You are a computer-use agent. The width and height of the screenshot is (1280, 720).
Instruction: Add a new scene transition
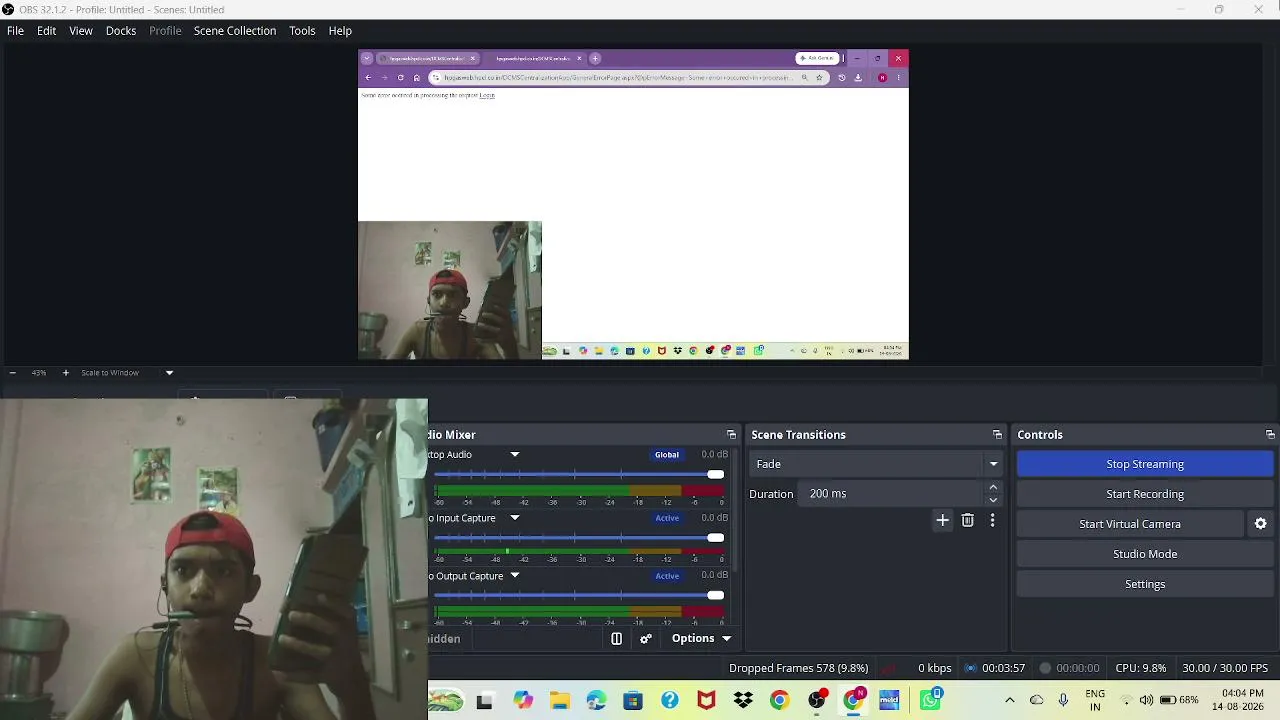point(942,520)
